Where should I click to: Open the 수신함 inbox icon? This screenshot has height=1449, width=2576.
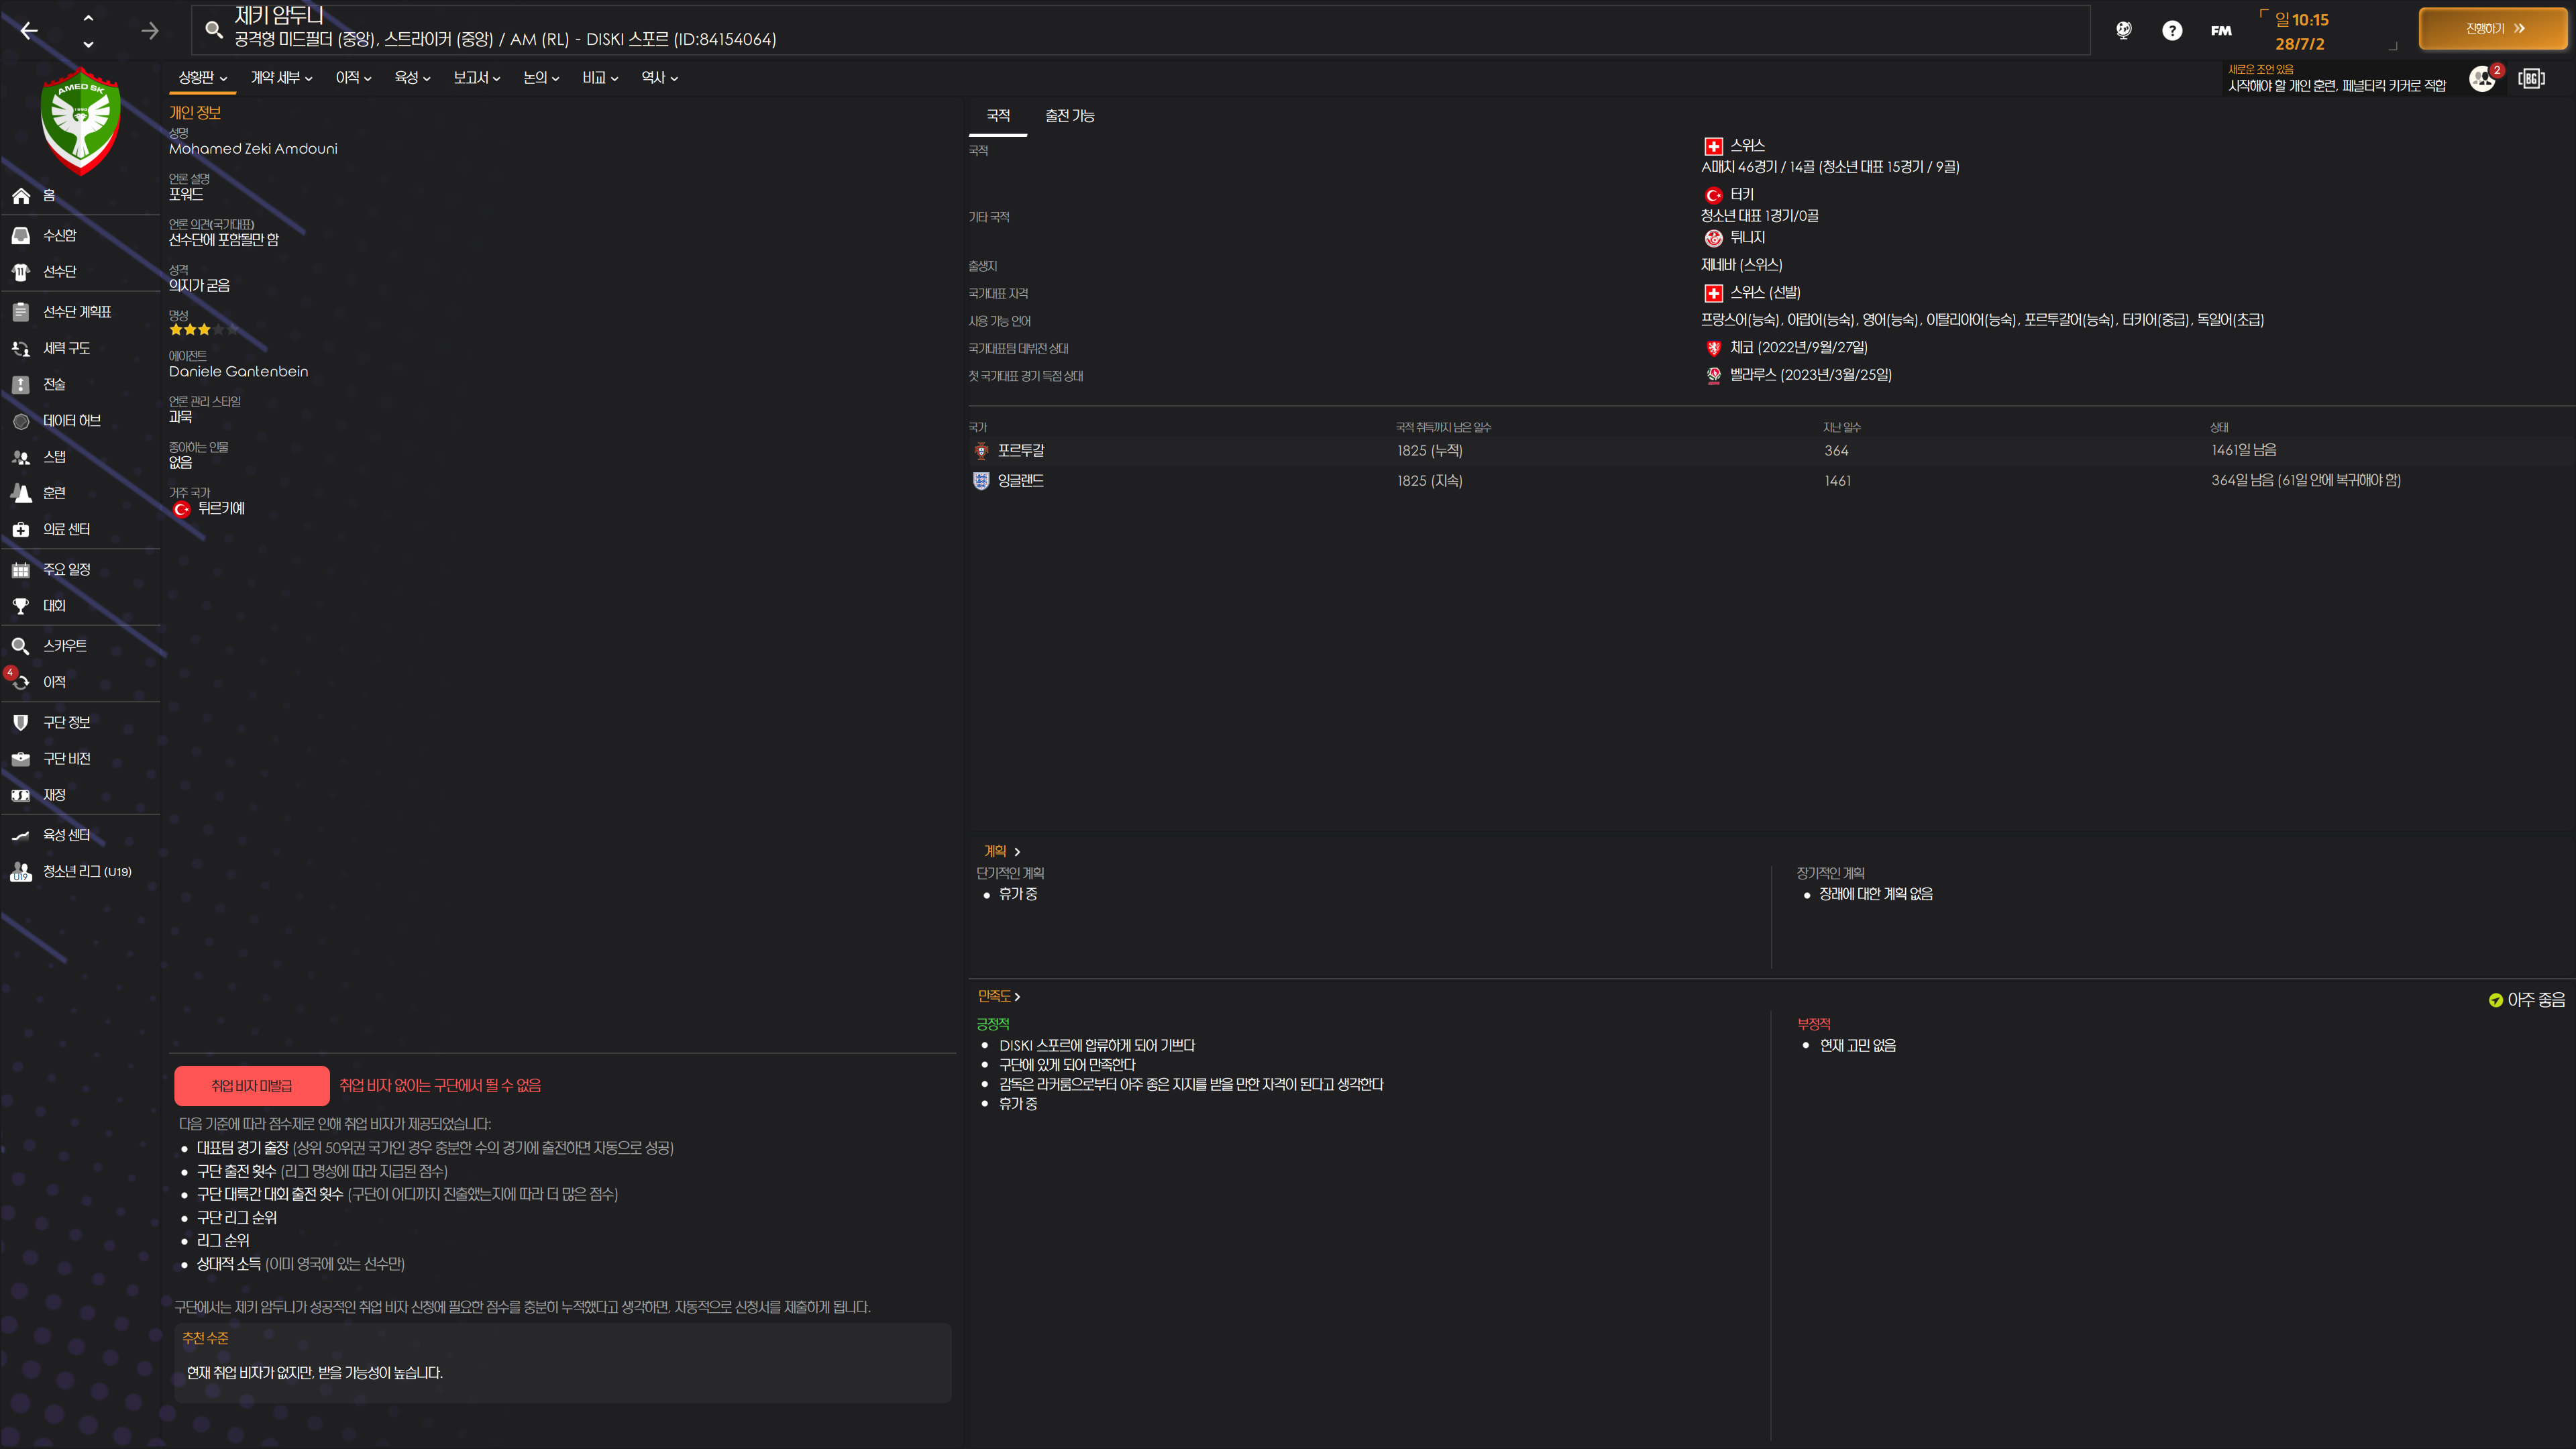tap(21, 235)
